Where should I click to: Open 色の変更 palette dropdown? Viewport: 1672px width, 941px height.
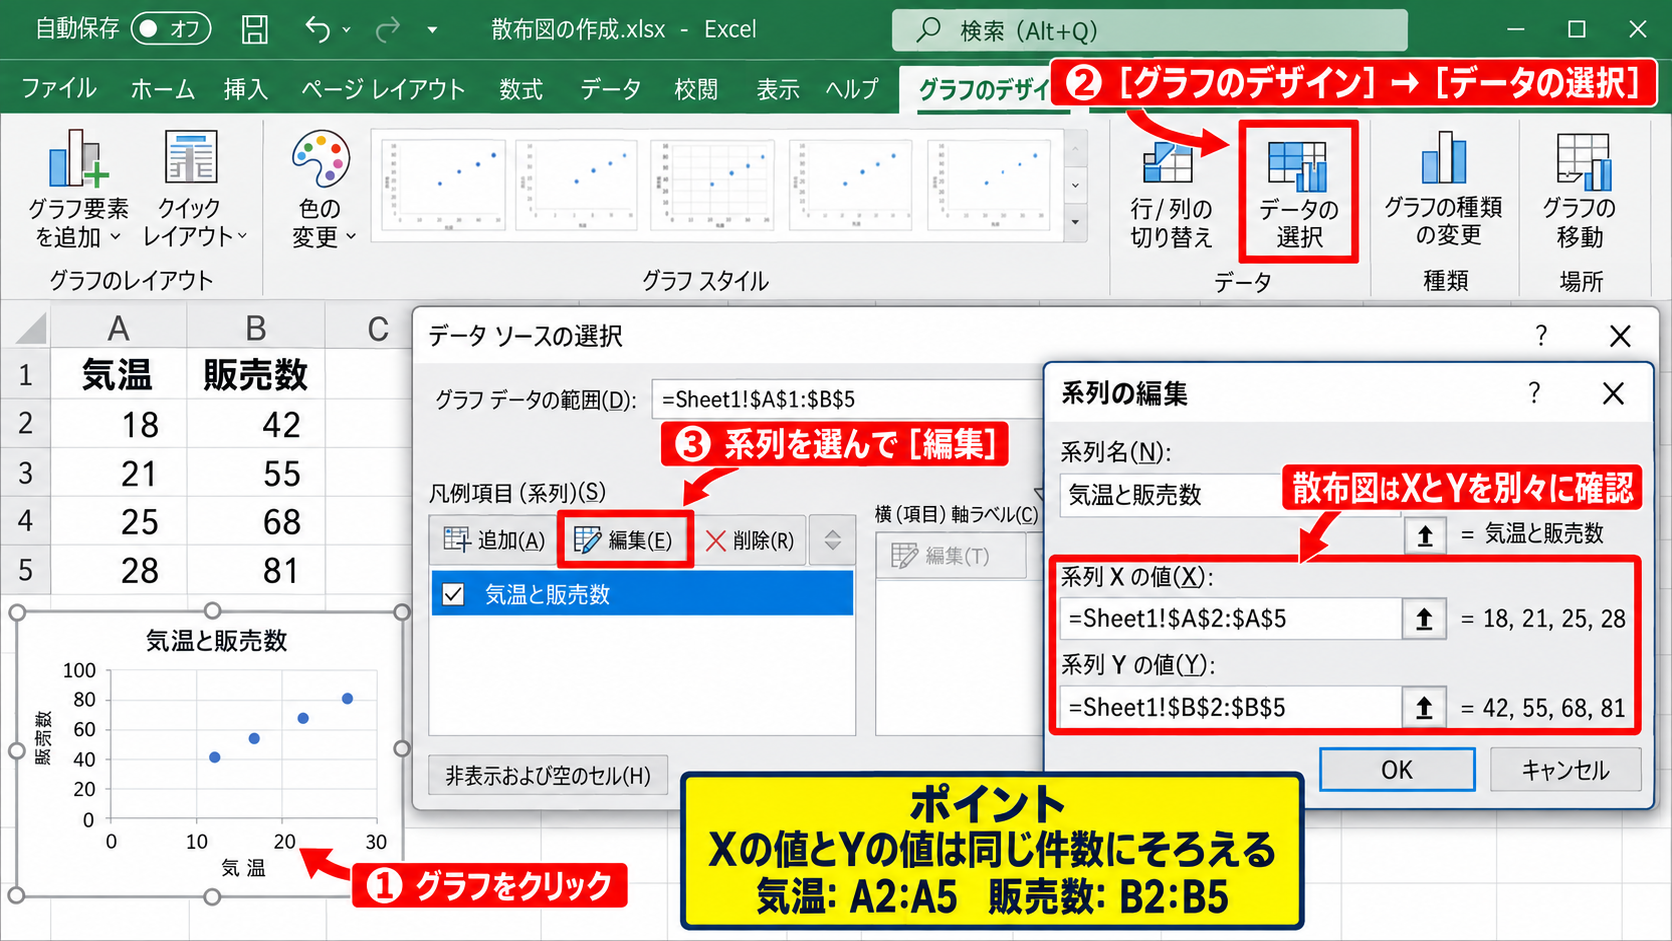322,190
